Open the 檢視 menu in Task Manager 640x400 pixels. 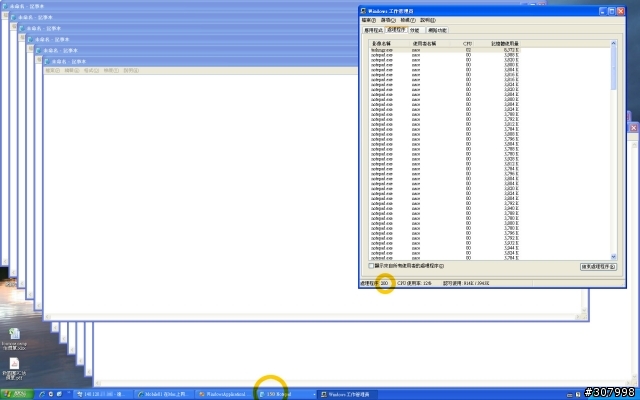pyautogui.click(x=408, y=20)
